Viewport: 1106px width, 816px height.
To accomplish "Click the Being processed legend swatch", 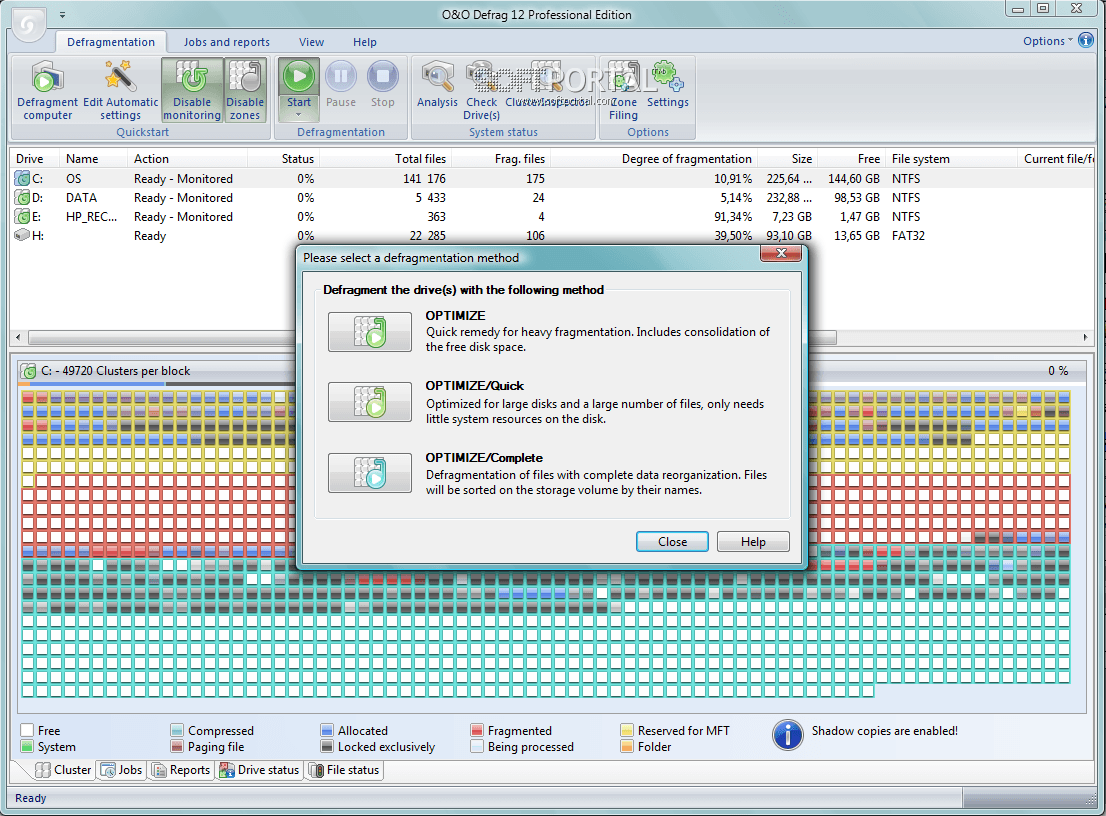I will (477, 746).
